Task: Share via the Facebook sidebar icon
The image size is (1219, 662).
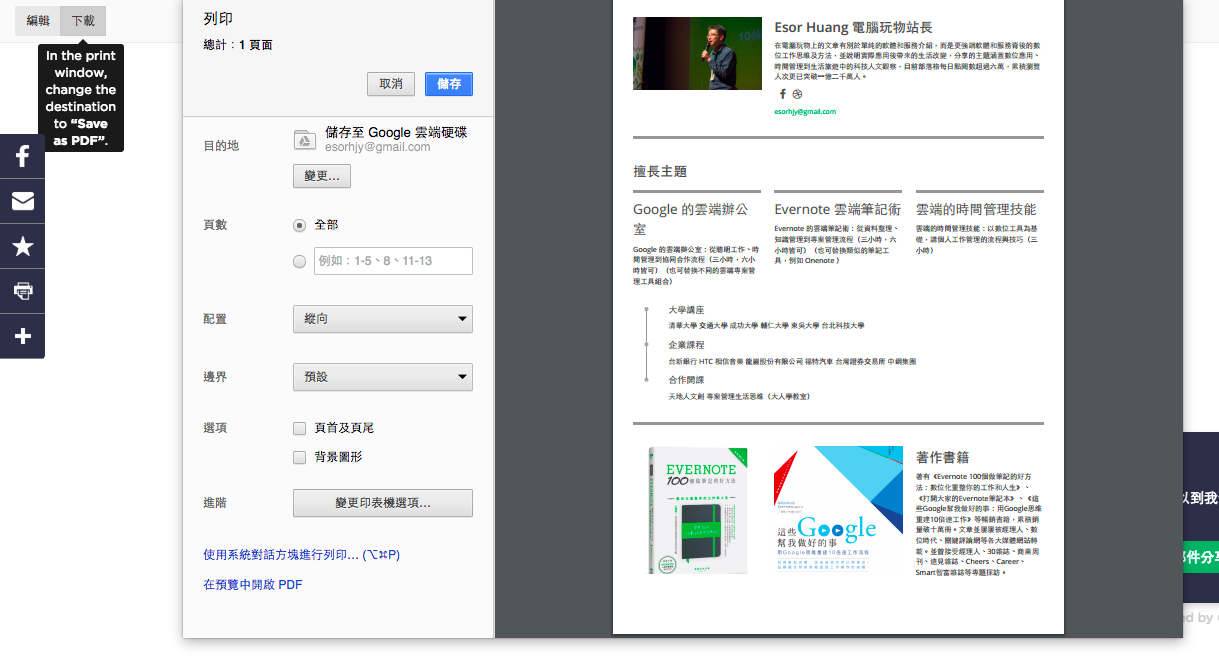Action: click(x=22, y=156)
